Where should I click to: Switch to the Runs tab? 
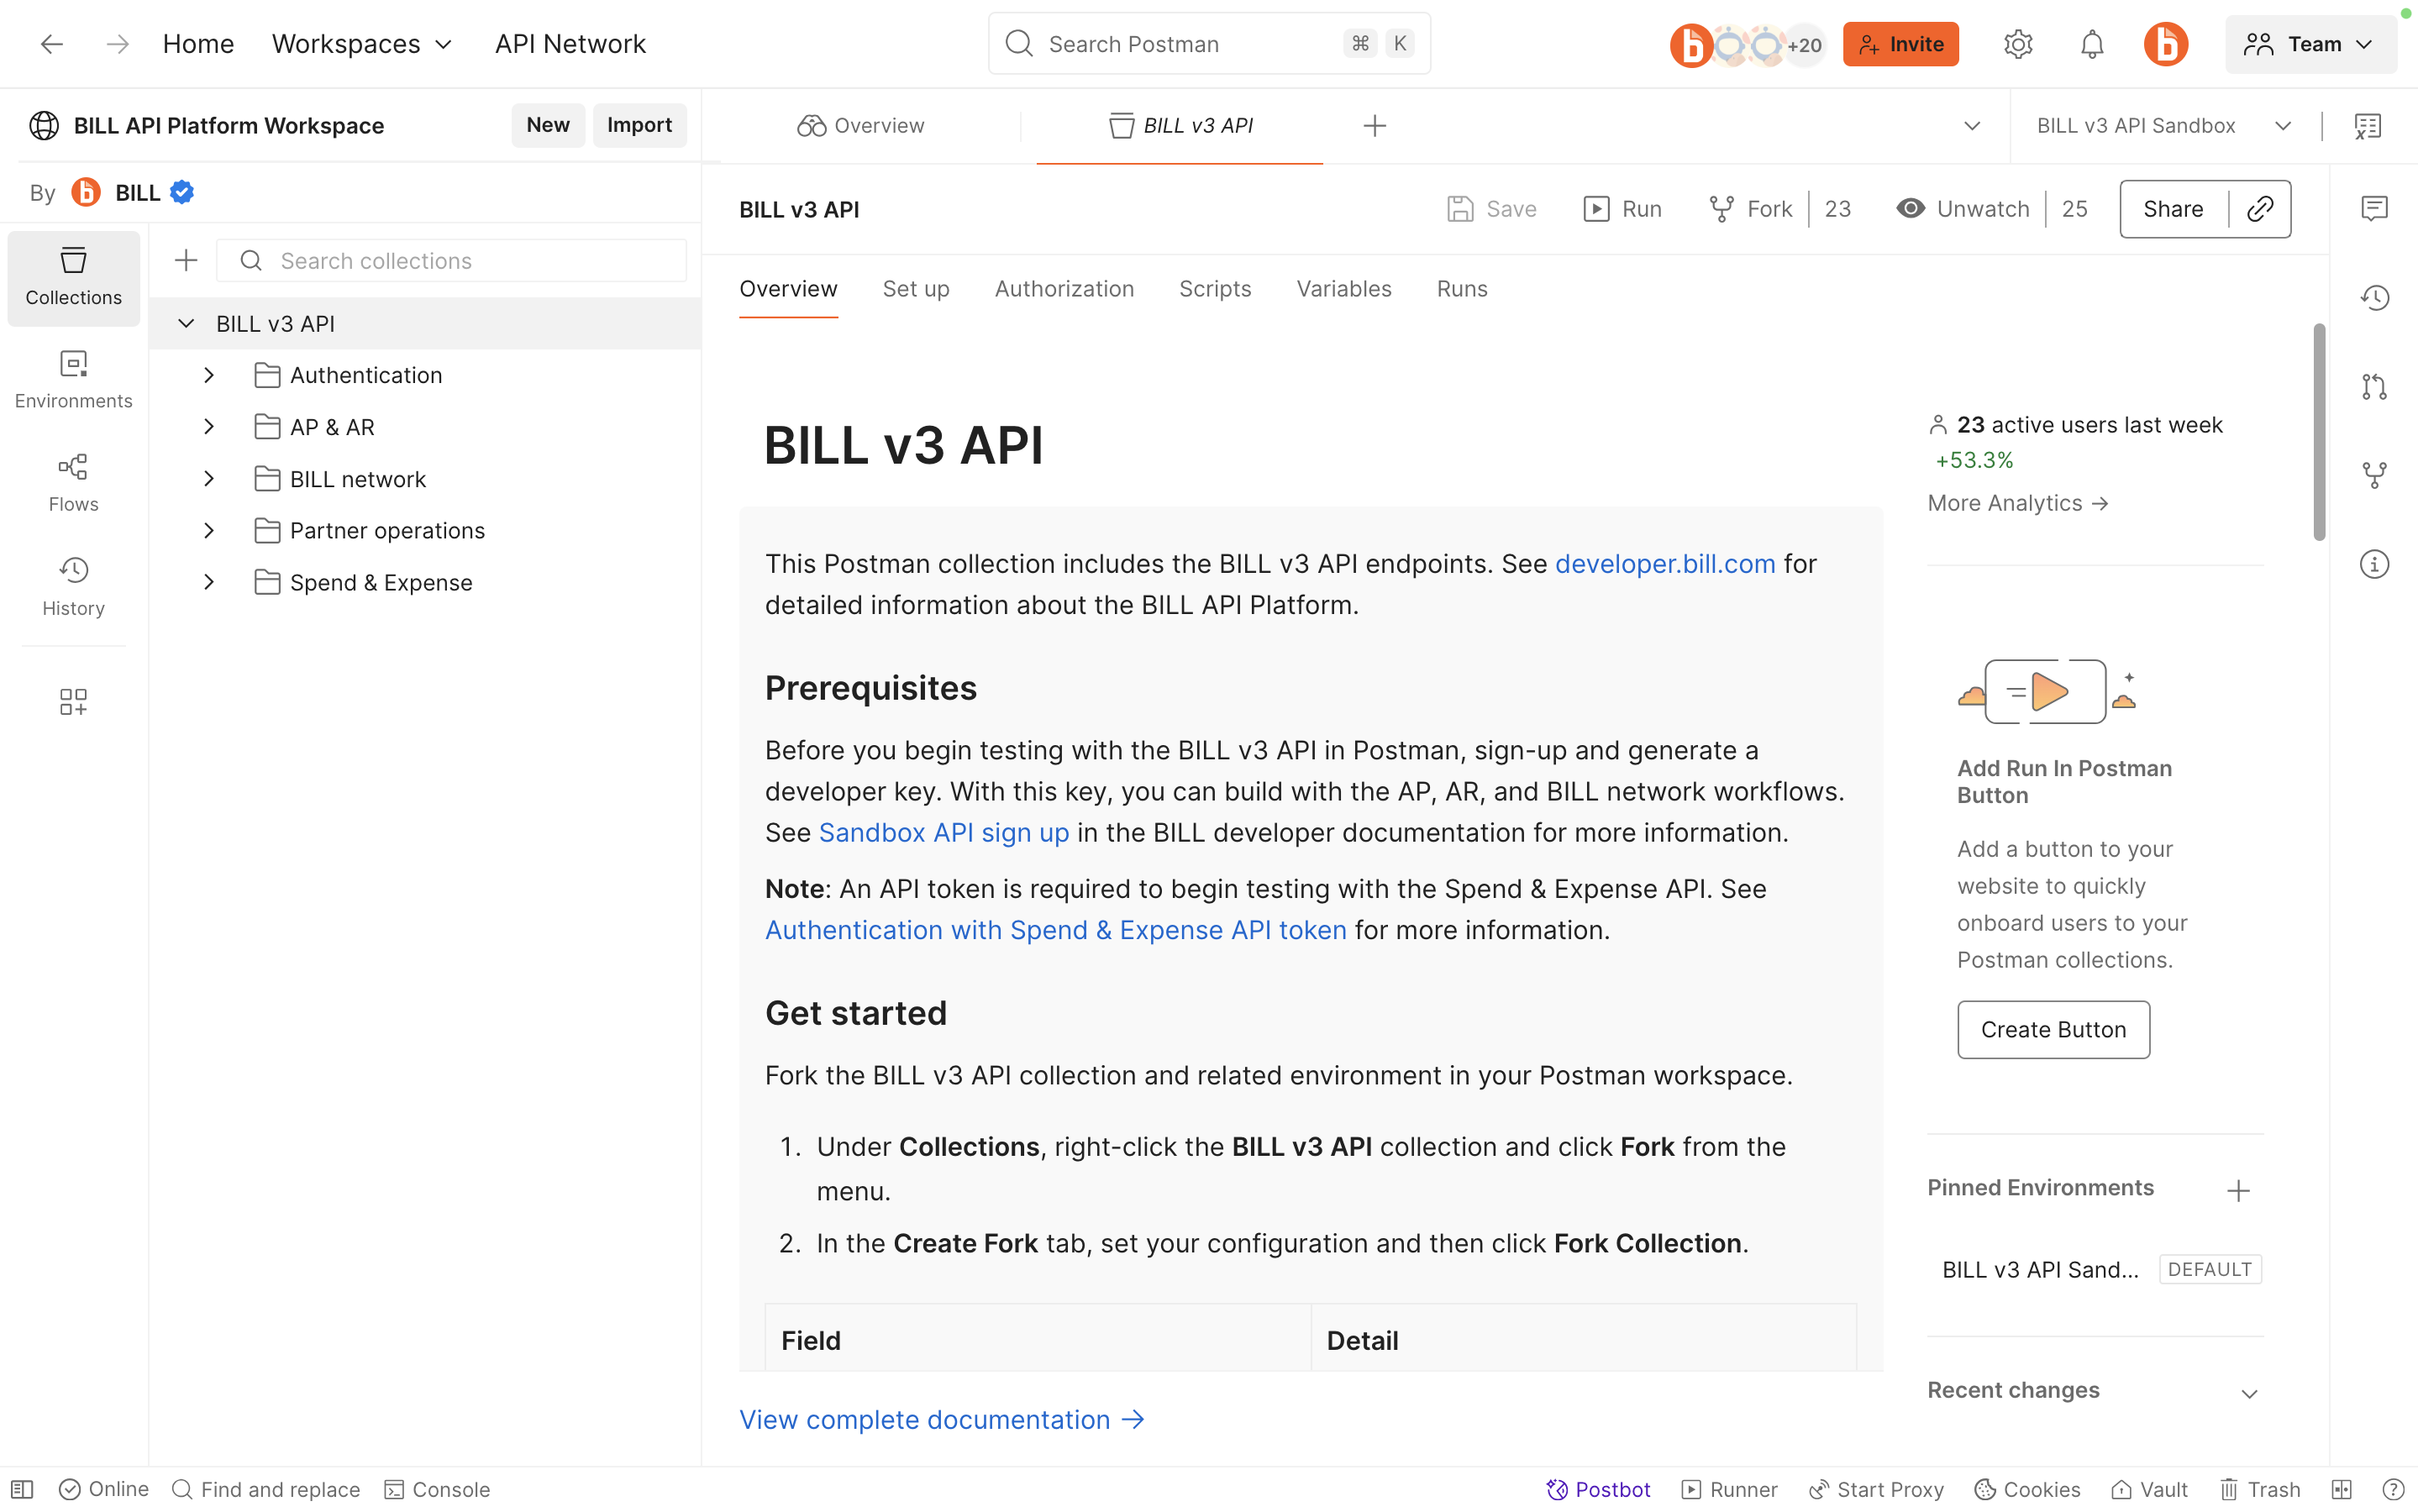coord(1462,289)
